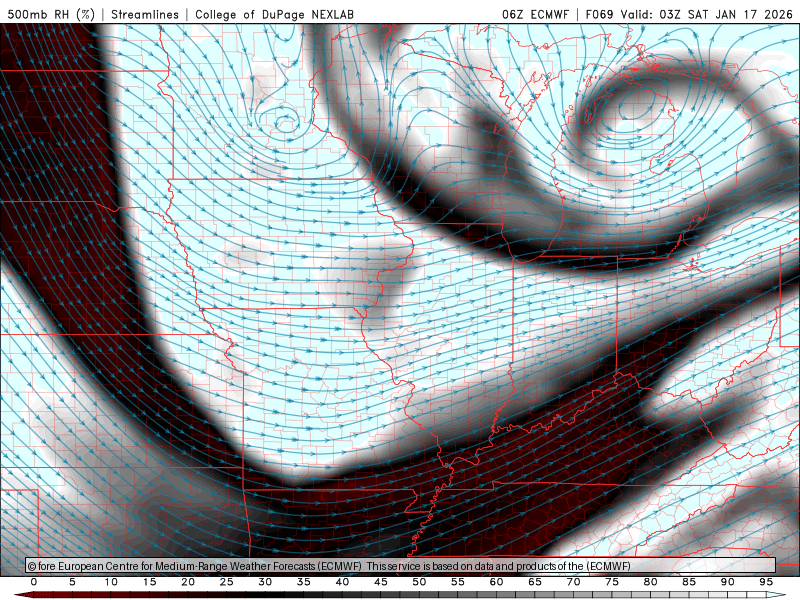Click the colorbar value label '50'
Viewport: 800px width, 600px height.
[x=419, y=582]
